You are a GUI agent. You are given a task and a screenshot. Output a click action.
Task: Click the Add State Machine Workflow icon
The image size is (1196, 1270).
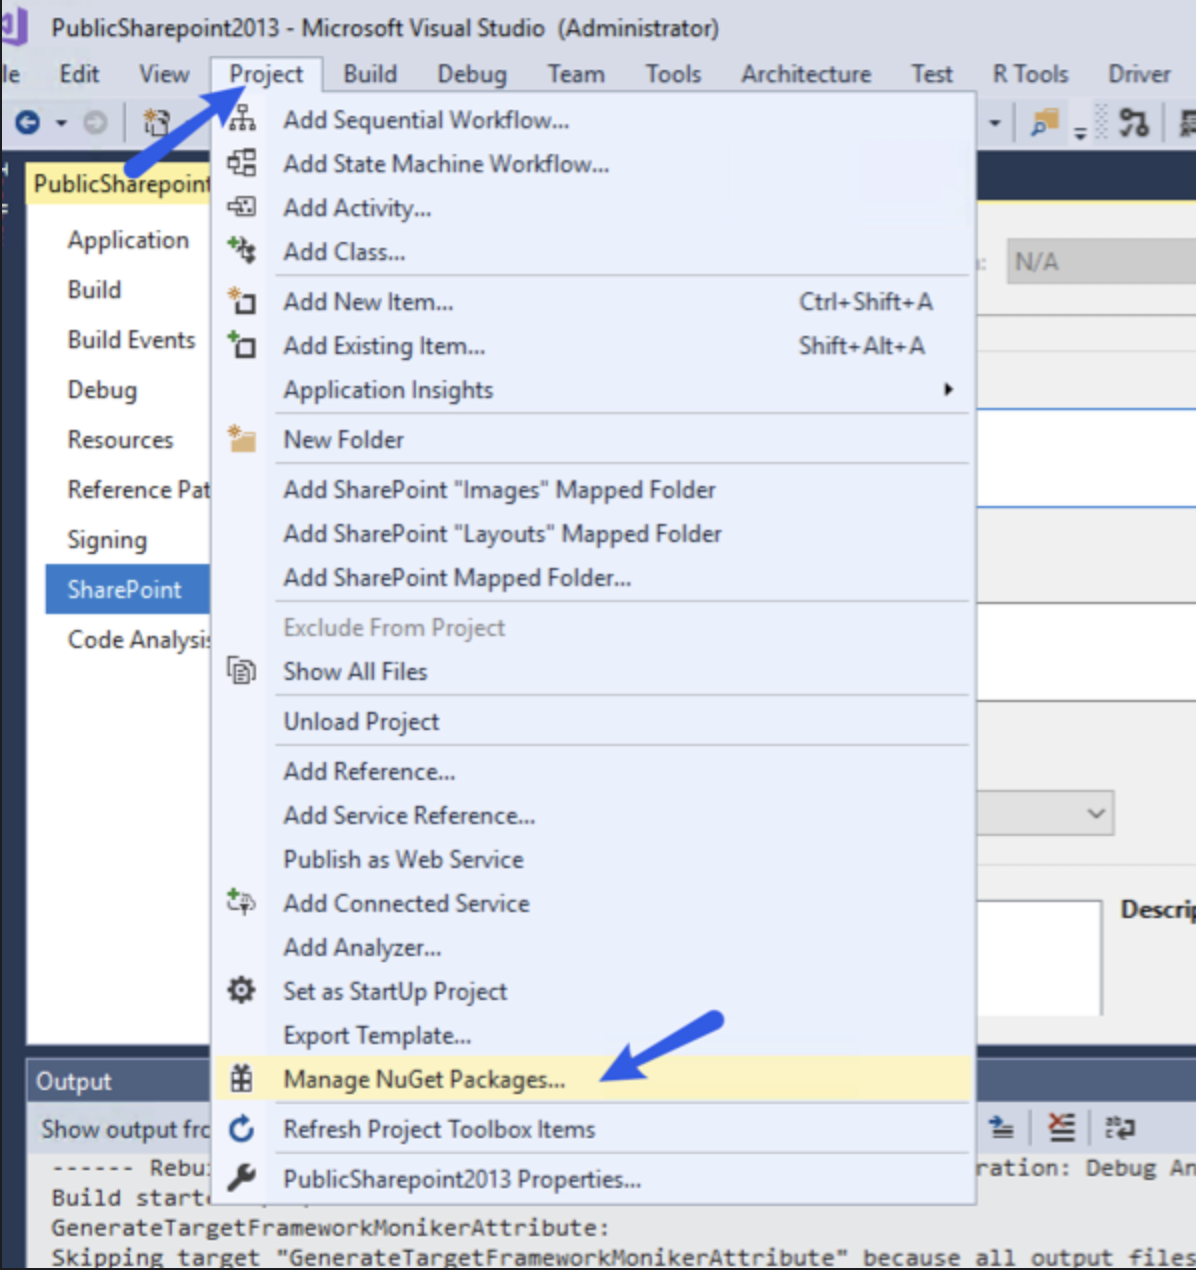241,163
